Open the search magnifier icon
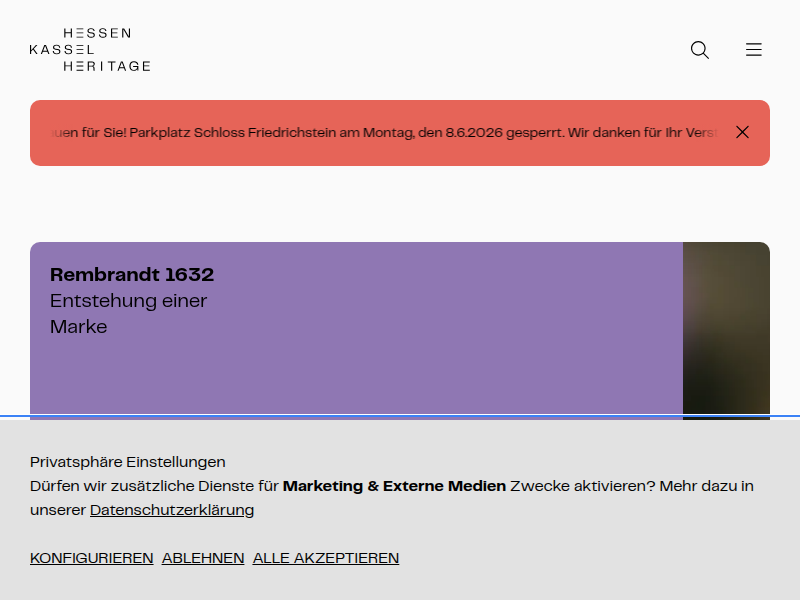Image resolution: width=800 pixels, height=600 pixels. [699, 50]
